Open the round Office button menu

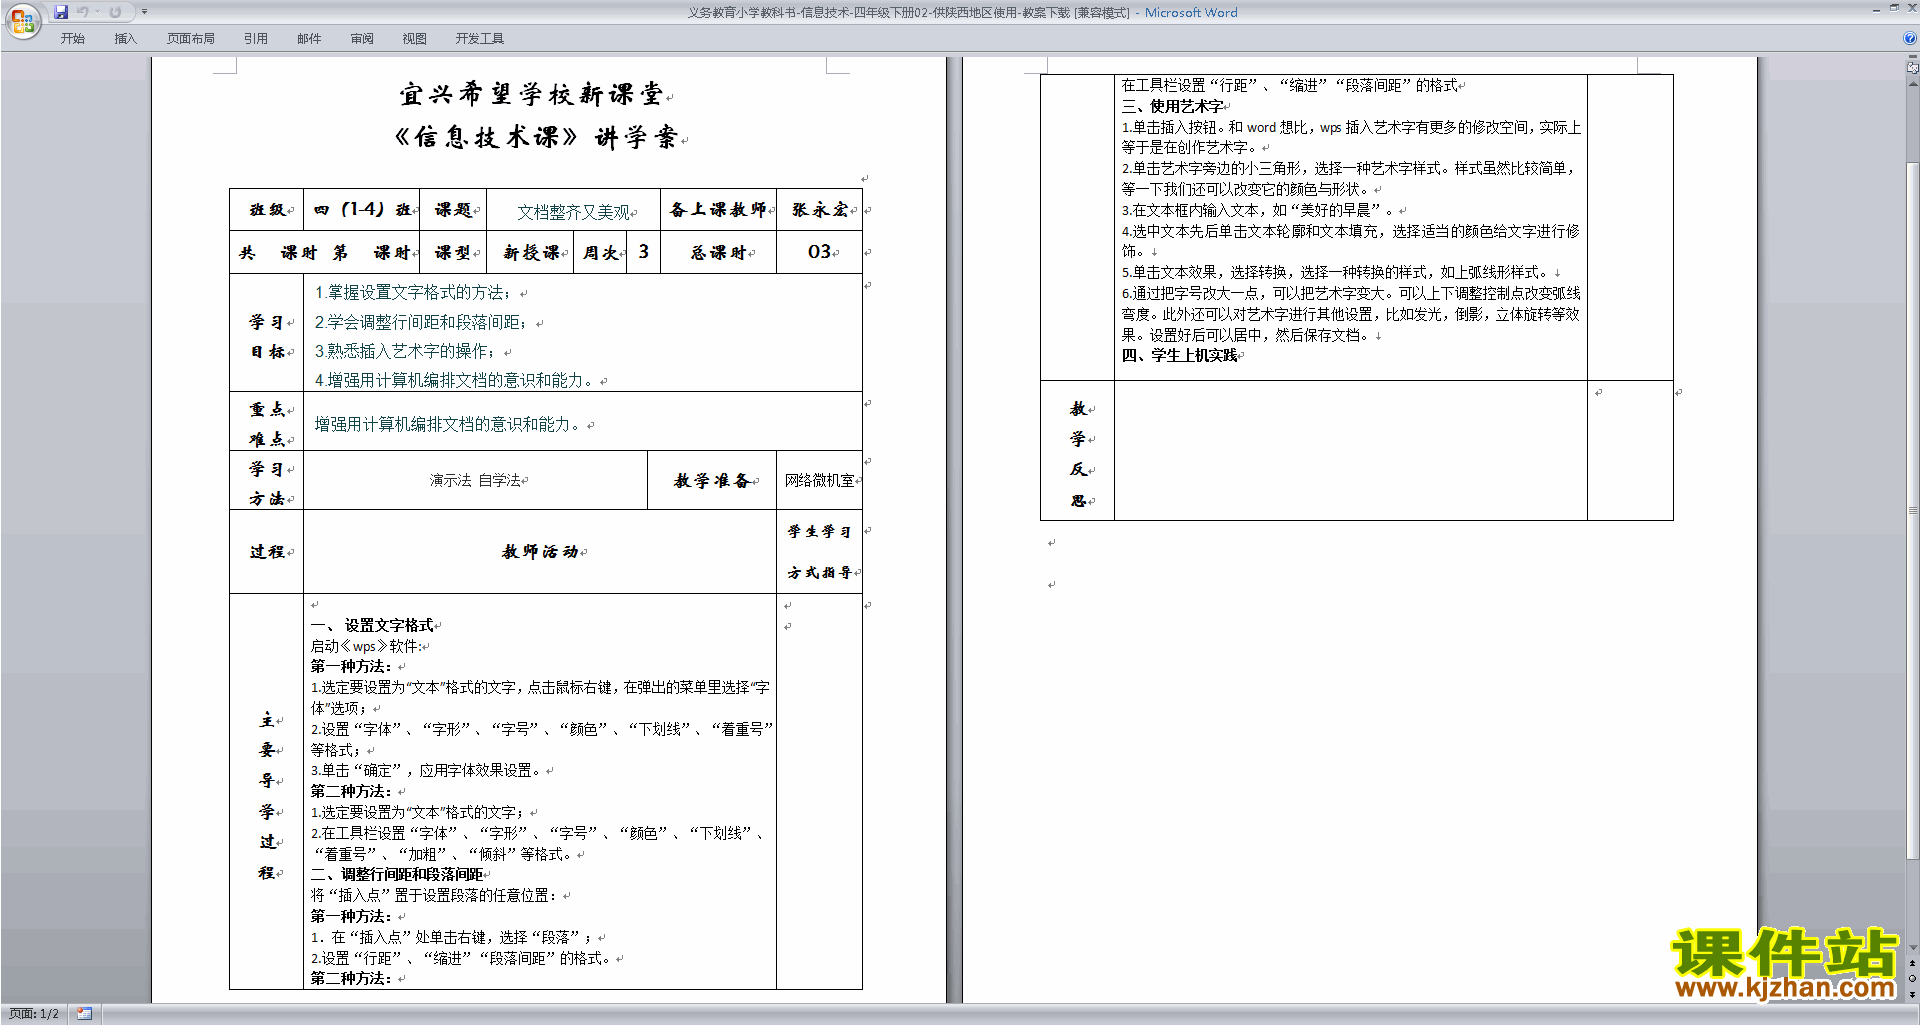click(22, 20)
